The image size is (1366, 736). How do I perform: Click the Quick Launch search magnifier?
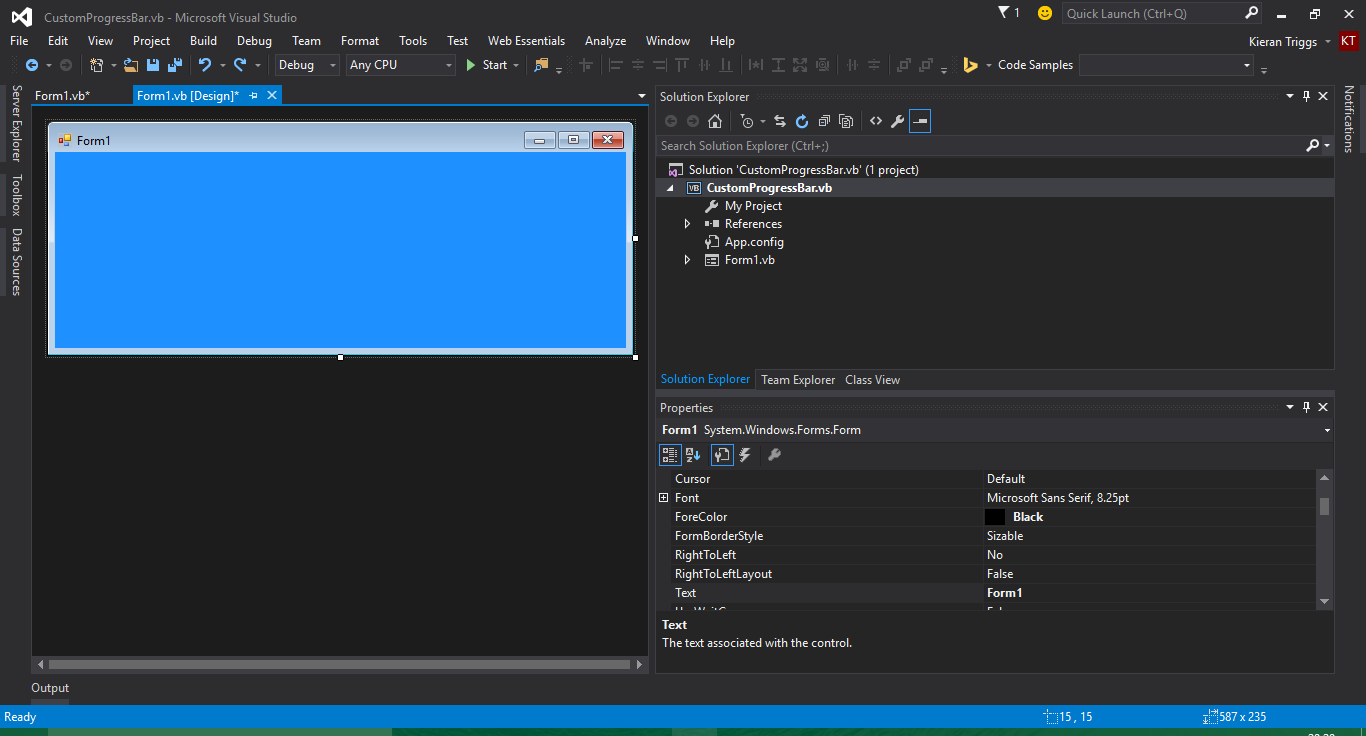1251,13
